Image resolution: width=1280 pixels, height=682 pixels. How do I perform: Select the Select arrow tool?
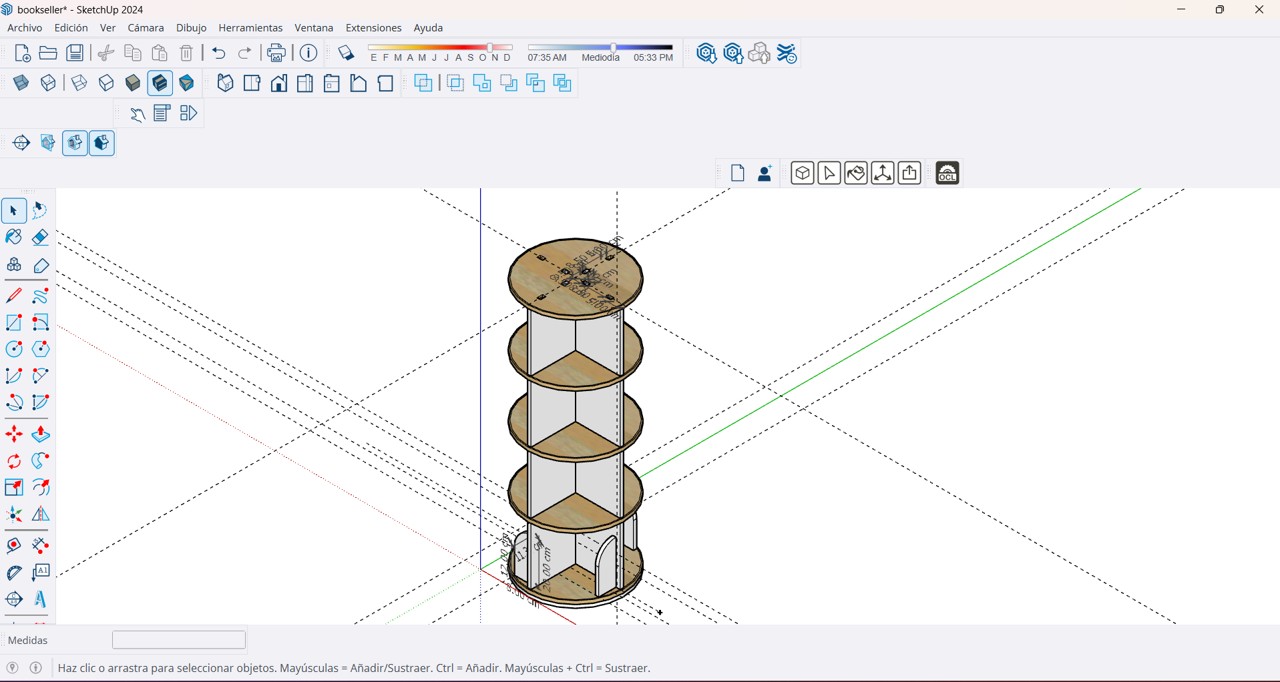click(x=14, y=211)
